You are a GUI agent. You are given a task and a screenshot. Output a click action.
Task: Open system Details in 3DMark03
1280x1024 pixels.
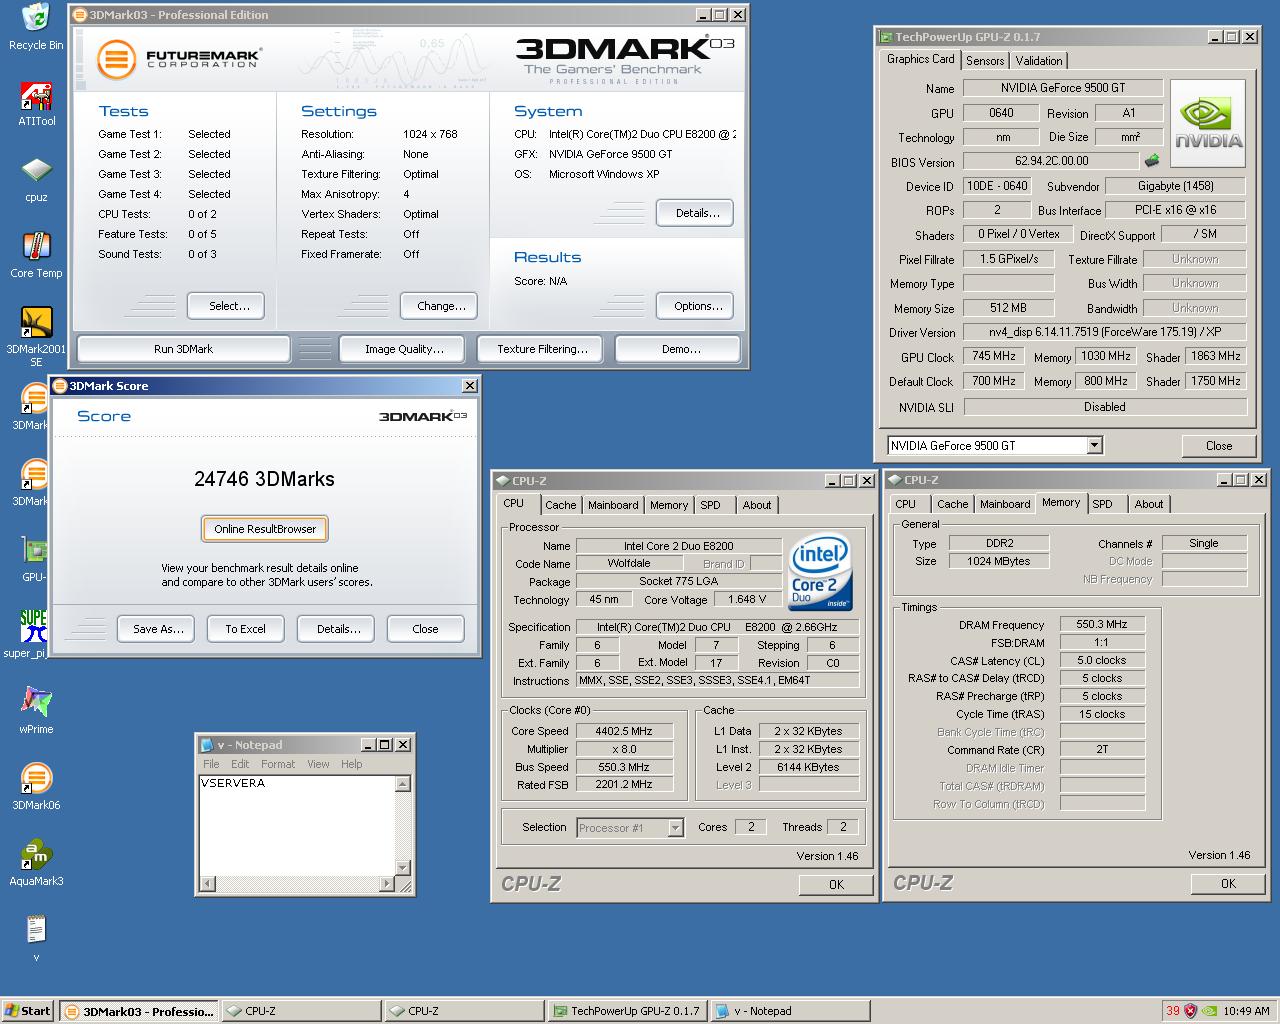click(697, 213)
